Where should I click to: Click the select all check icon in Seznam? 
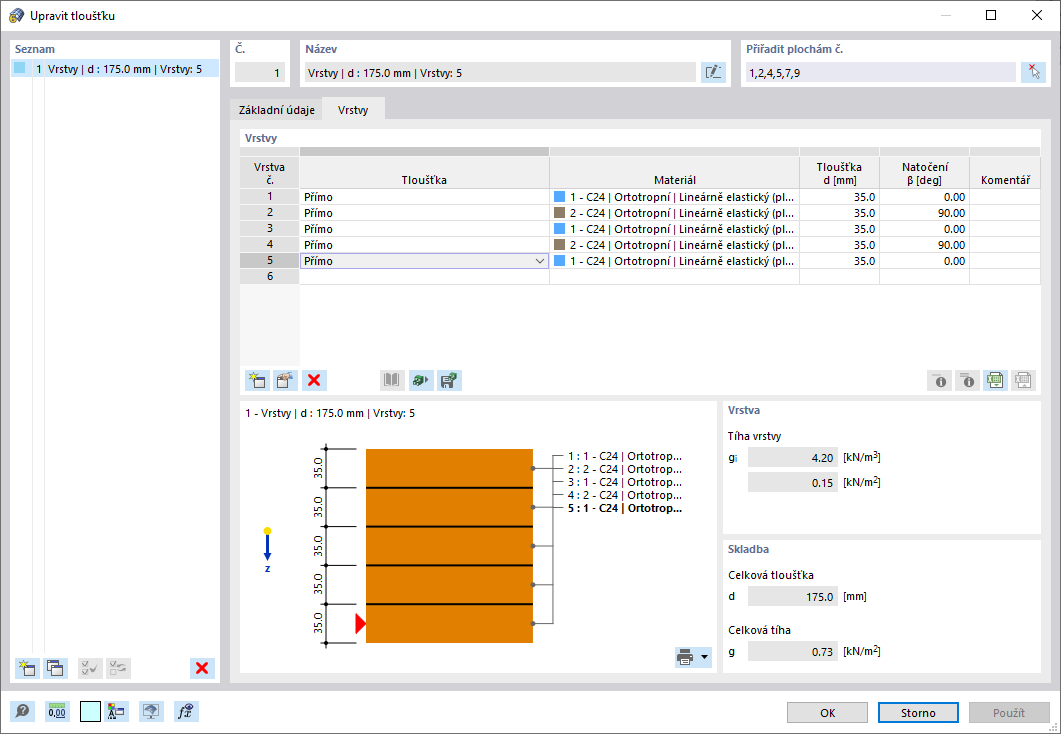[90, 668]
